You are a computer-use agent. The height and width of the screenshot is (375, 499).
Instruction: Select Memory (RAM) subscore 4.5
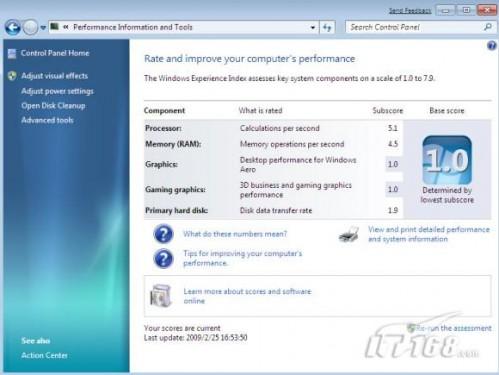(x=393, y=144)
